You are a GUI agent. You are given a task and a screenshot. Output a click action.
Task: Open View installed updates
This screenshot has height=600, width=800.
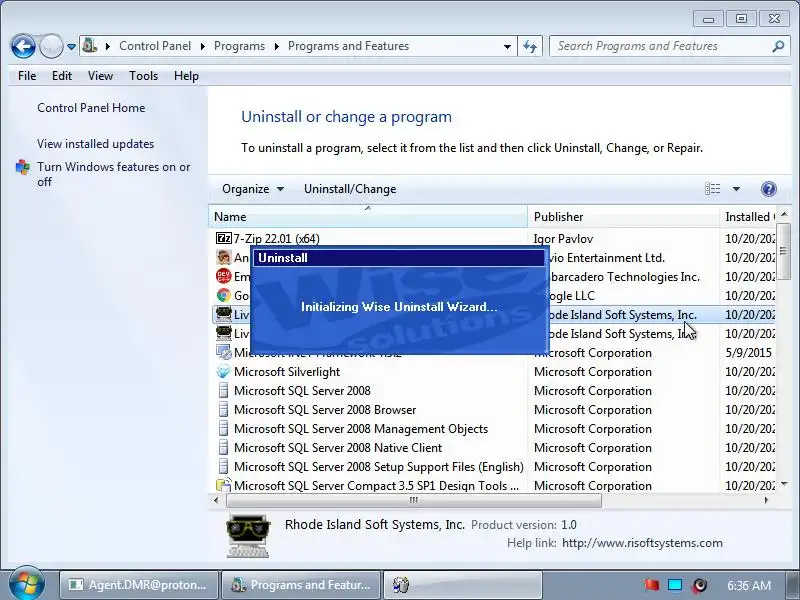(x=95, y=144)
